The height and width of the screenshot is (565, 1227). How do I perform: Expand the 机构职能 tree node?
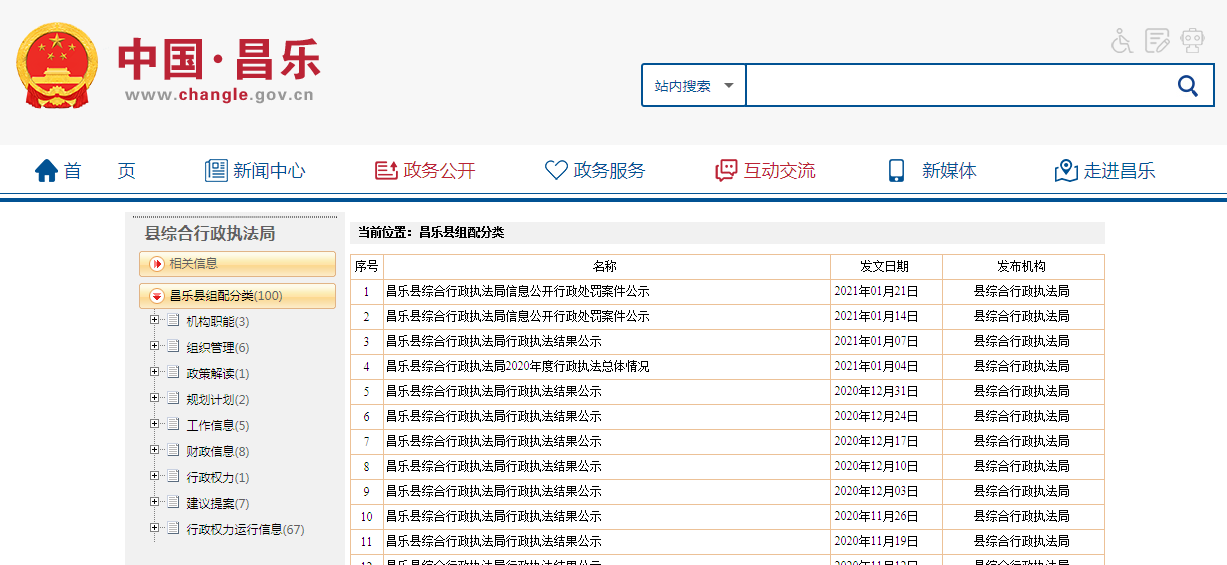(154, 321)
